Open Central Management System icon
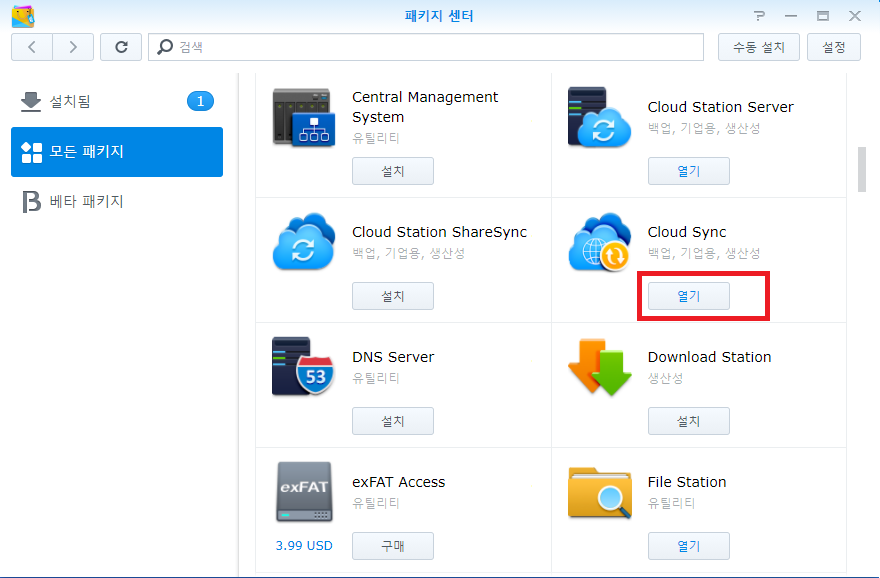The height and width of the screenshot is (578, 880). tap(304, 117)
